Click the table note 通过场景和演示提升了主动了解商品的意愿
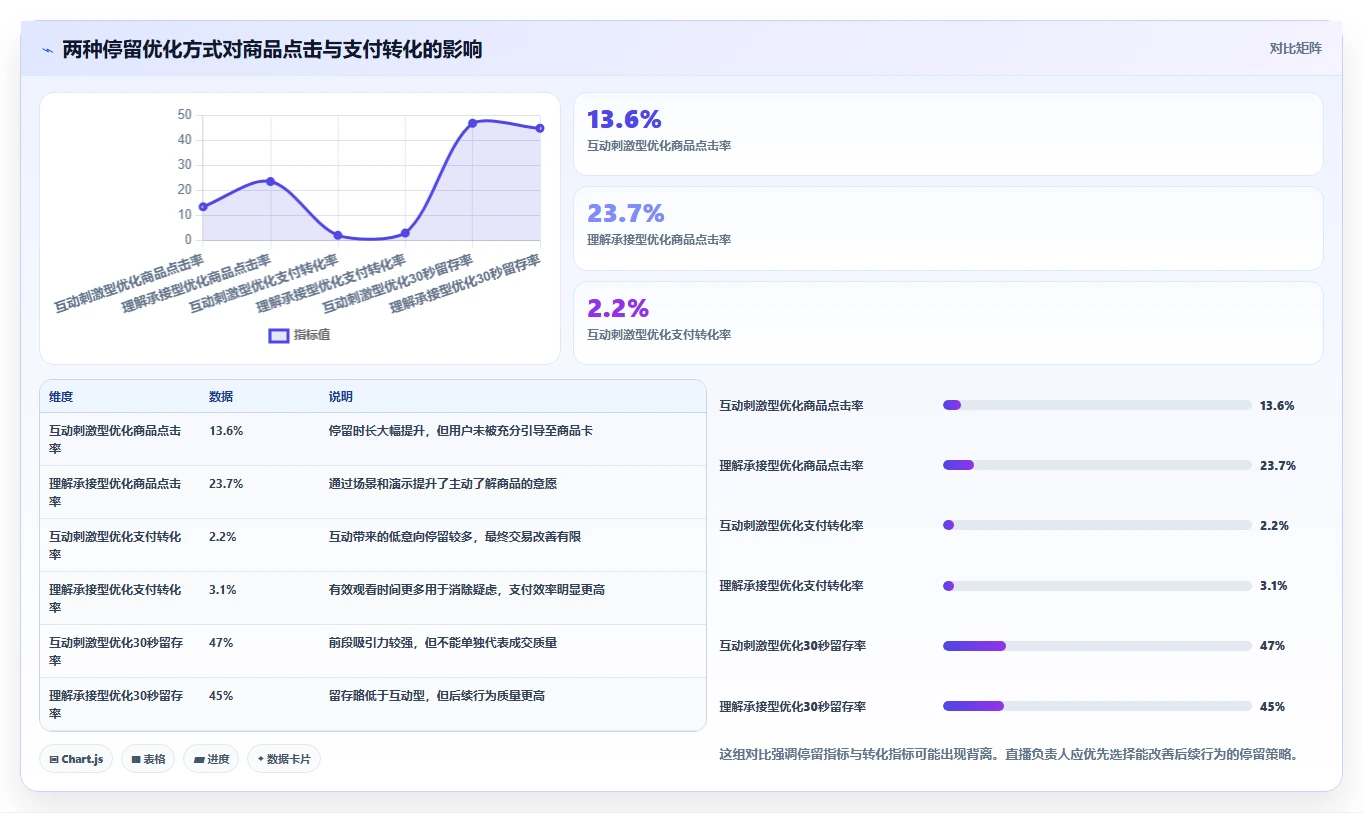The image size is (1363, 813). click(443, 484)
